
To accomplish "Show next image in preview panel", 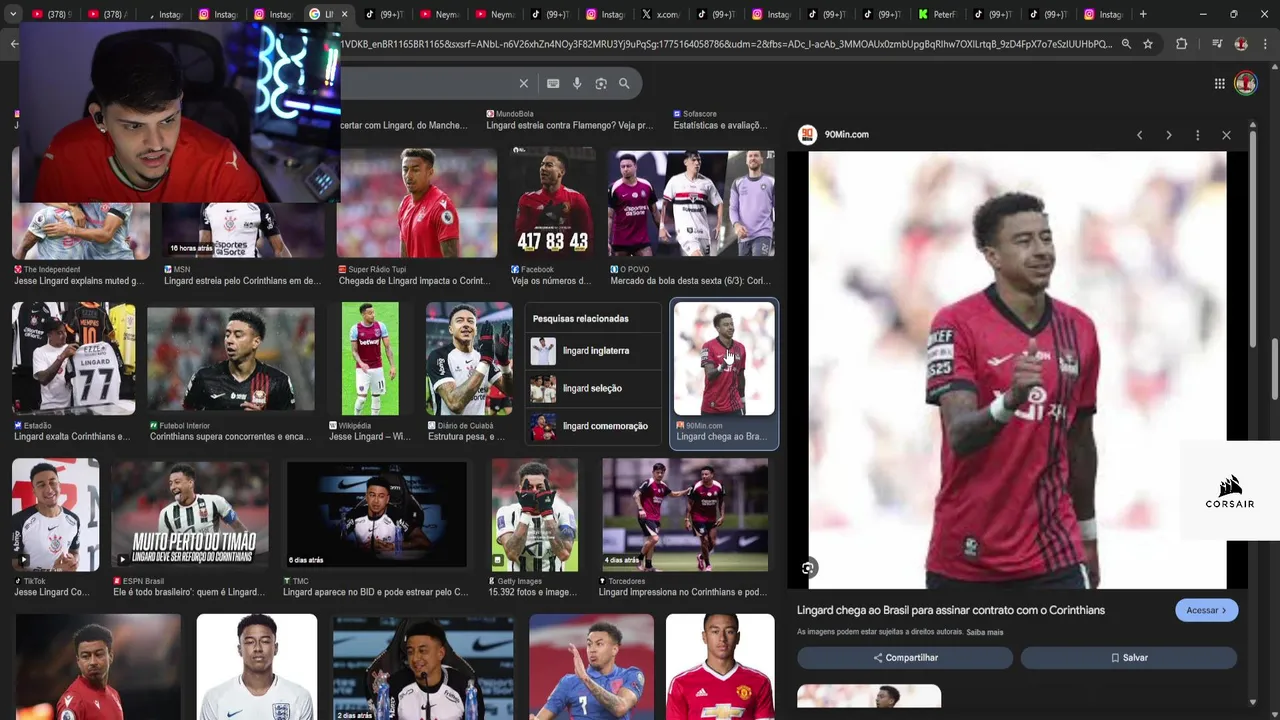I will click(1168, 135).
